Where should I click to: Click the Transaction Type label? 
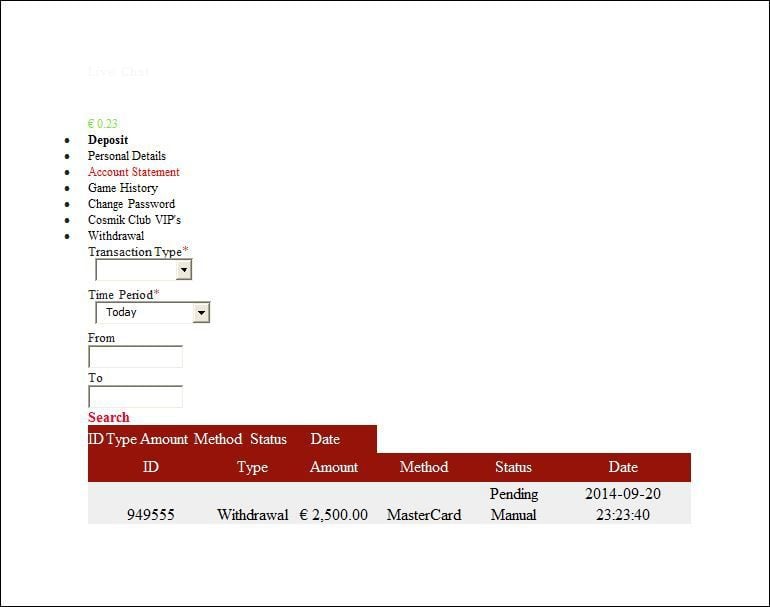coord(135,251)
